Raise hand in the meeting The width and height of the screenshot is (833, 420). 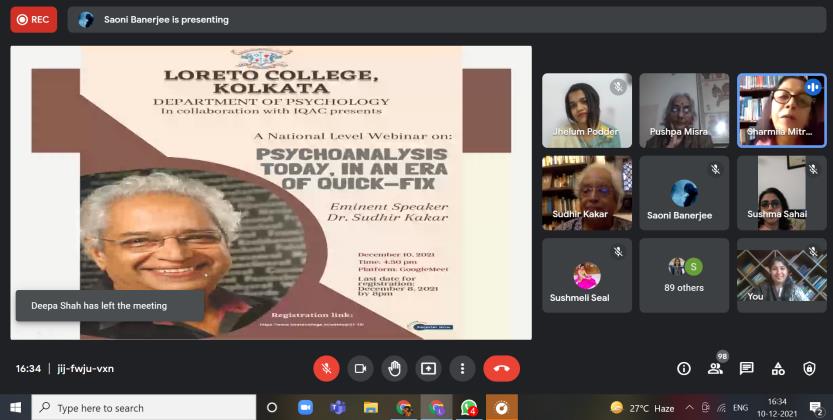tap(394, 368)
